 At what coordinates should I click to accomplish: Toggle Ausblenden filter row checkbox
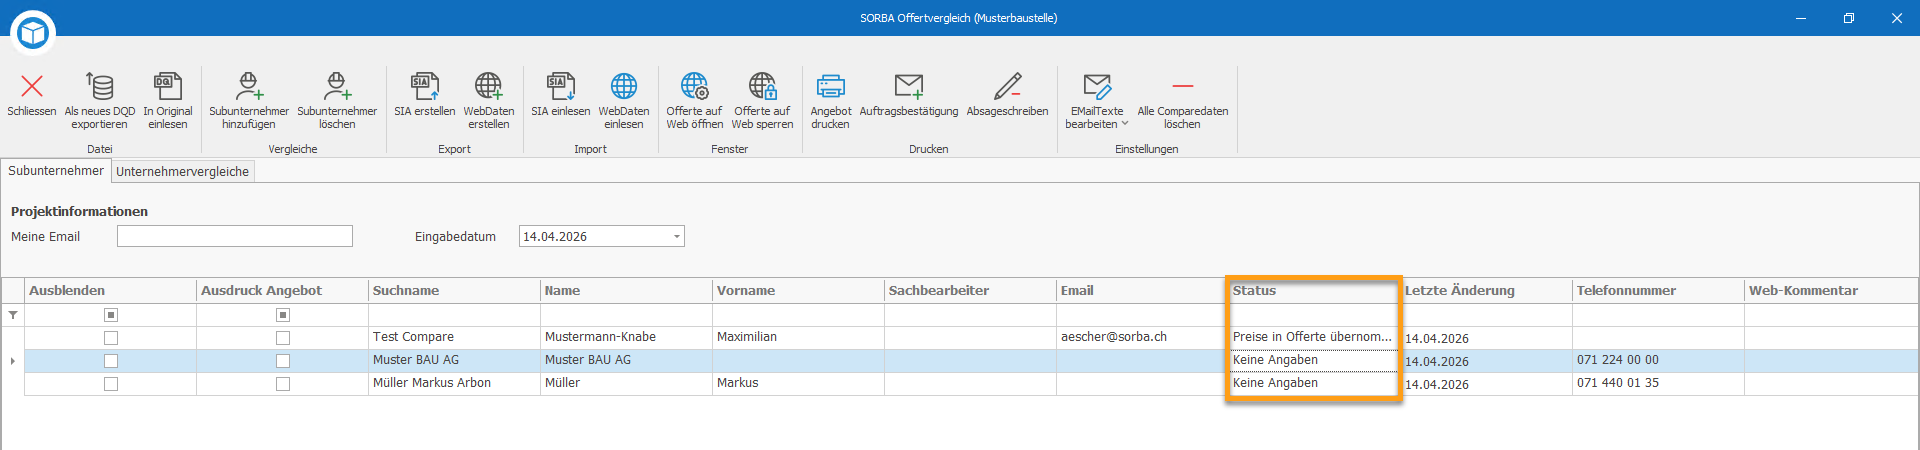[x=111, y=315]
